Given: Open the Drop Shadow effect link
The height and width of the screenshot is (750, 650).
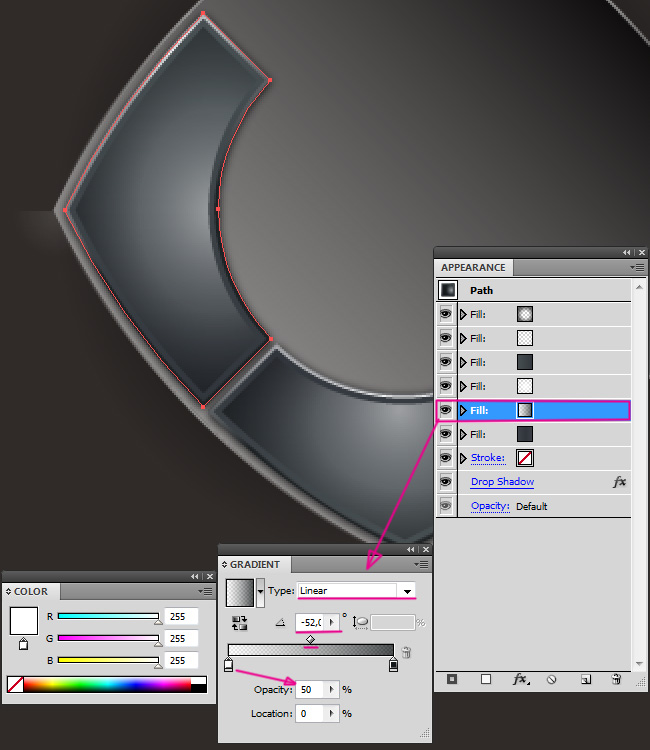Looking at the screenshot, I should point(502,482).
